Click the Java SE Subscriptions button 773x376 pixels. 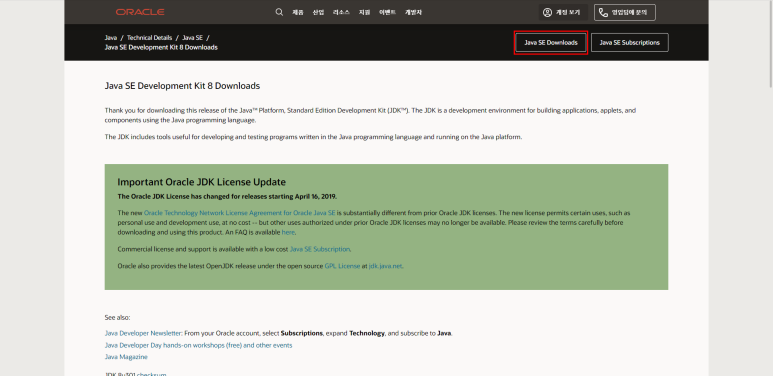tap(630, 42)
